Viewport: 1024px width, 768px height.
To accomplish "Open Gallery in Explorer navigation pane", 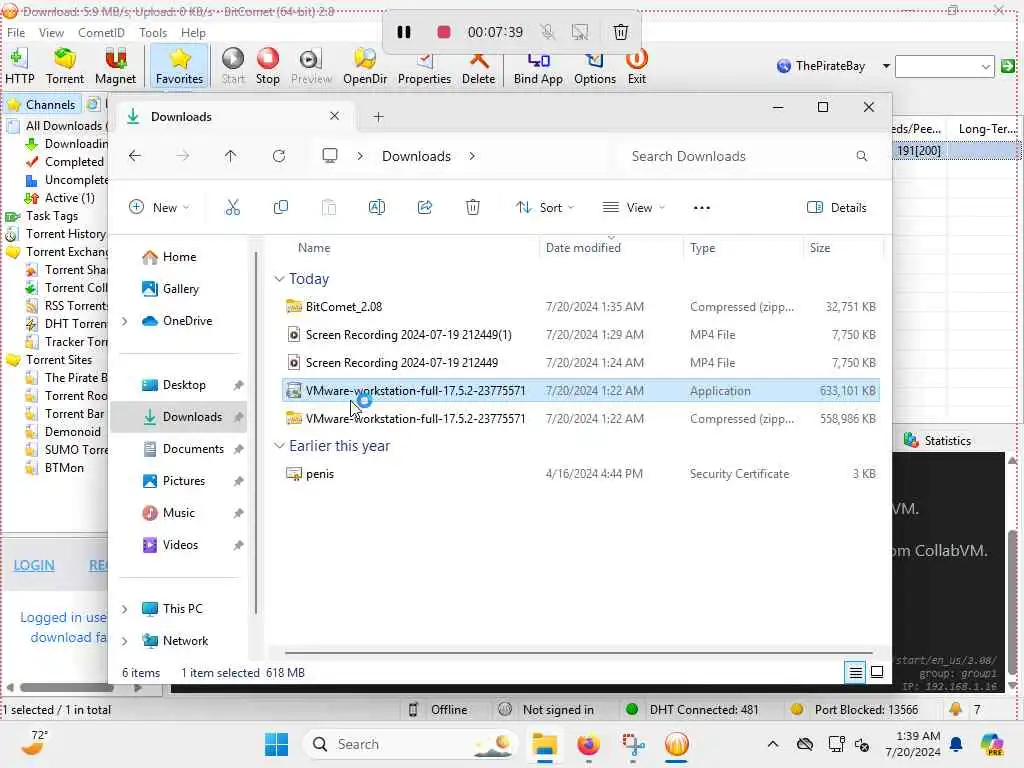I will 181,289.
